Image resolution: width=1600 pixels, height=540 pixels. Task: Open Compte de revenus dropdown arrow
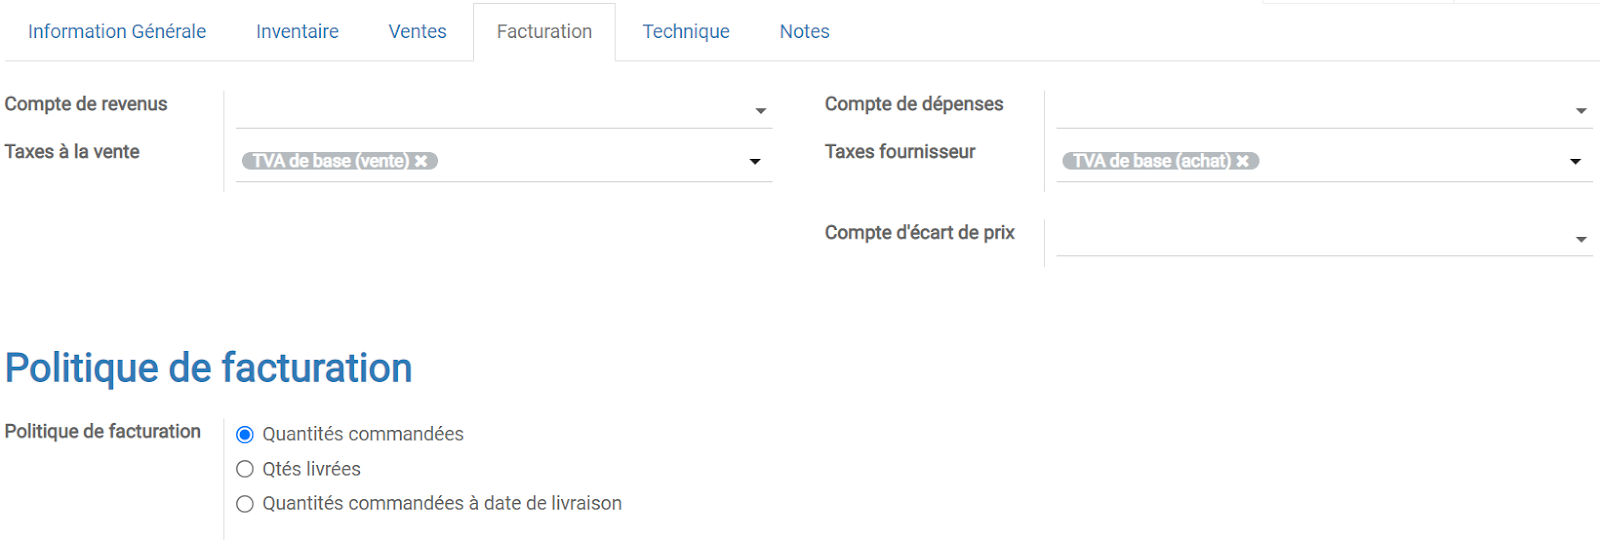click(761, 111)
